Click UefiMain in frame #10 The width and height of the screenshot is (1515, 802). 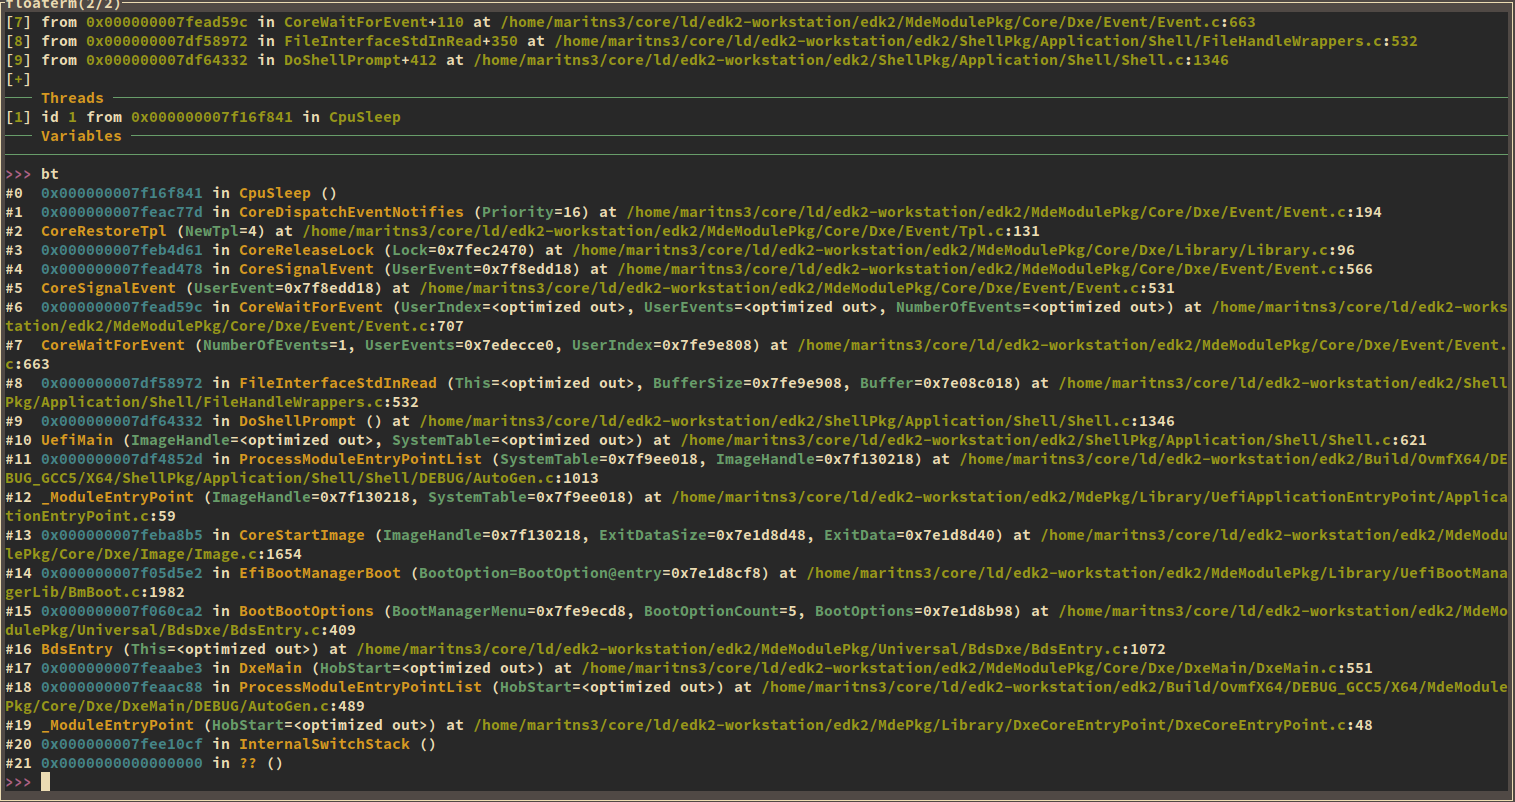tap(77, 440)
